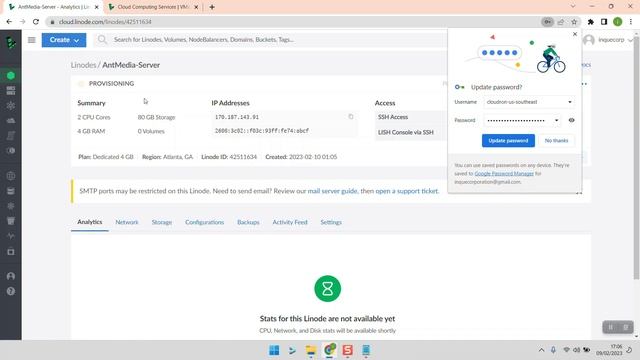The height and width of the screenshot is (360, 640).
Task: Open the red S app in taskbar
Action: [x=347, y=350]
